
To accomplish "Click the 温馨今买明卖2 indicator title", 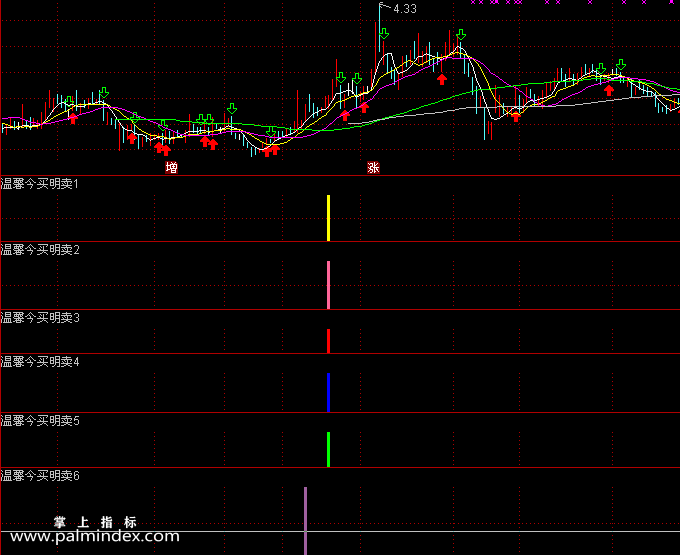I will tap(40, 250).
